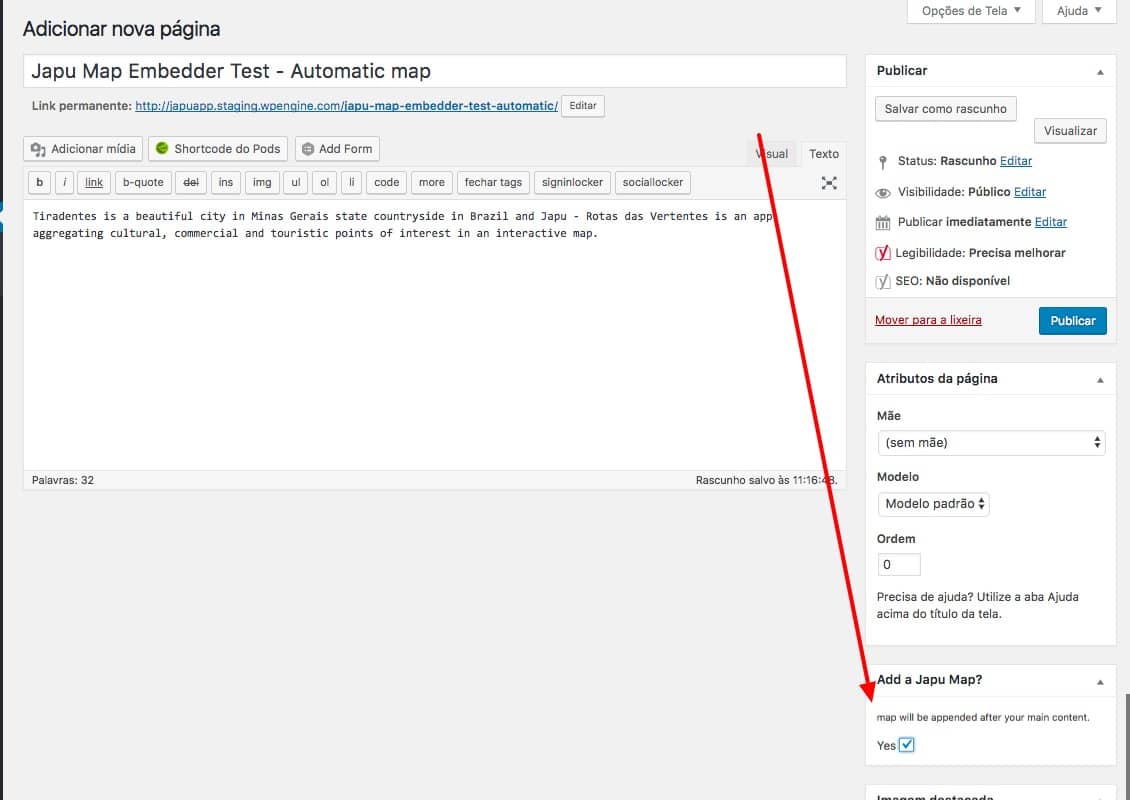Insert a read-more tag with more

click(432, 182)
